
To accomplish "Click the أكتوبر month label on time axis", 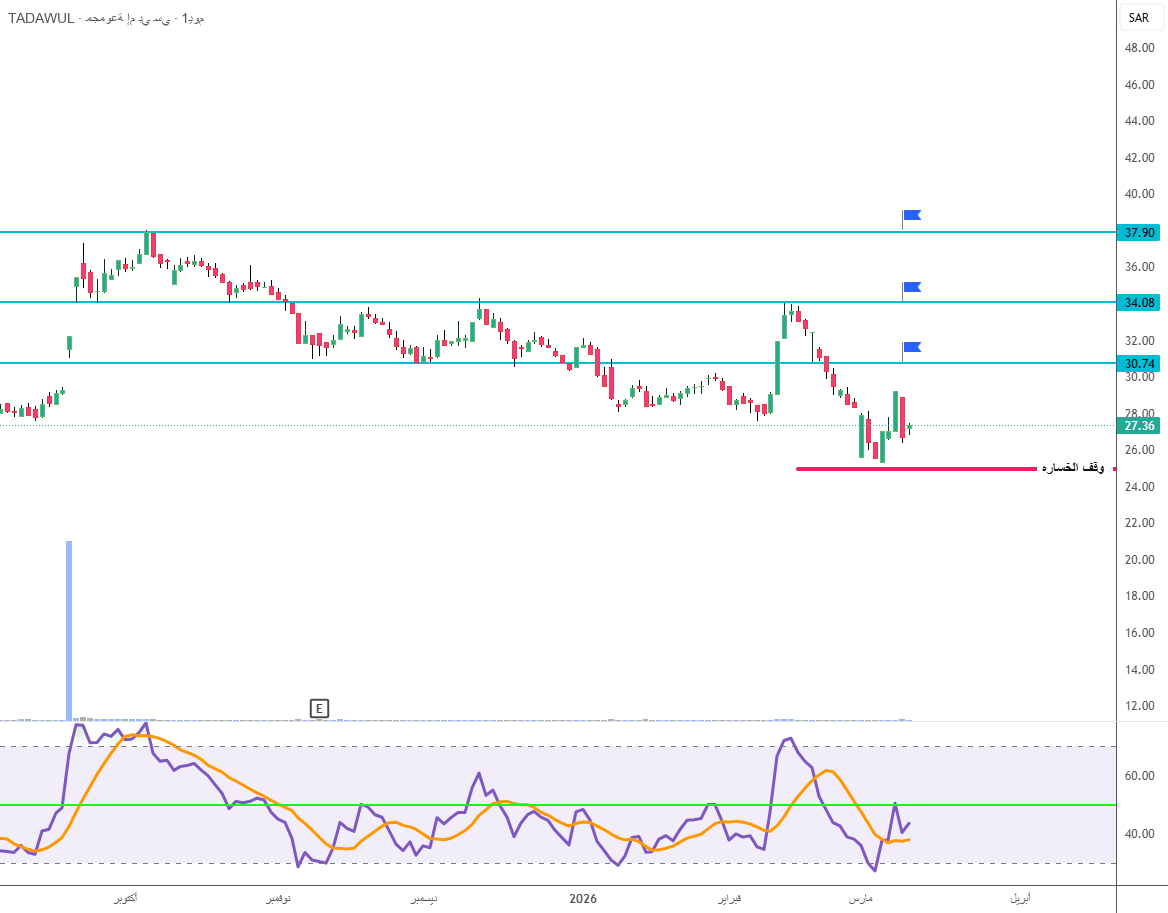I will (126, 899).
